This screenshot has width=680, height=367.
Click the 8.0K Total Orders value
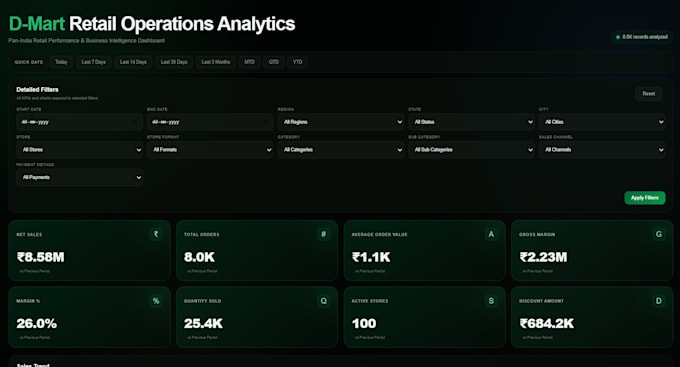(x=199, y=257)
